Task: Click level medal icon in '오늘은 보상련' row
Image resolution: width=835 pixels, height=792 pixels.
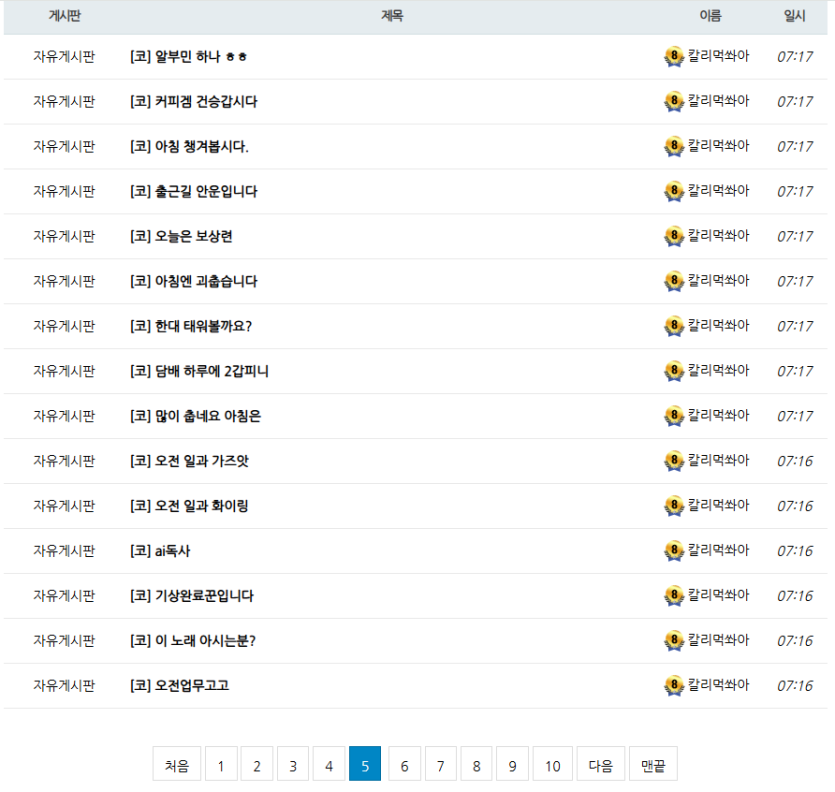Action: [x=674, y=236]
